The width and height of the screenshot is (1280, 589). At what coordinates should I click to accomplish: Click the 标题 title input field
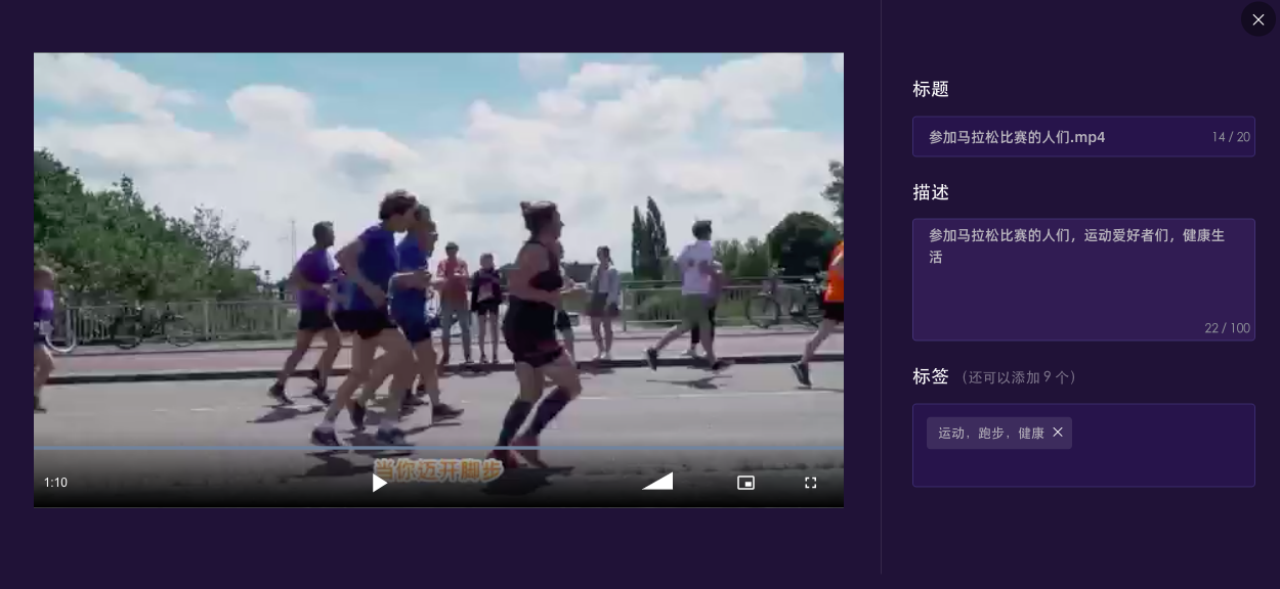tap(1060, 137)
